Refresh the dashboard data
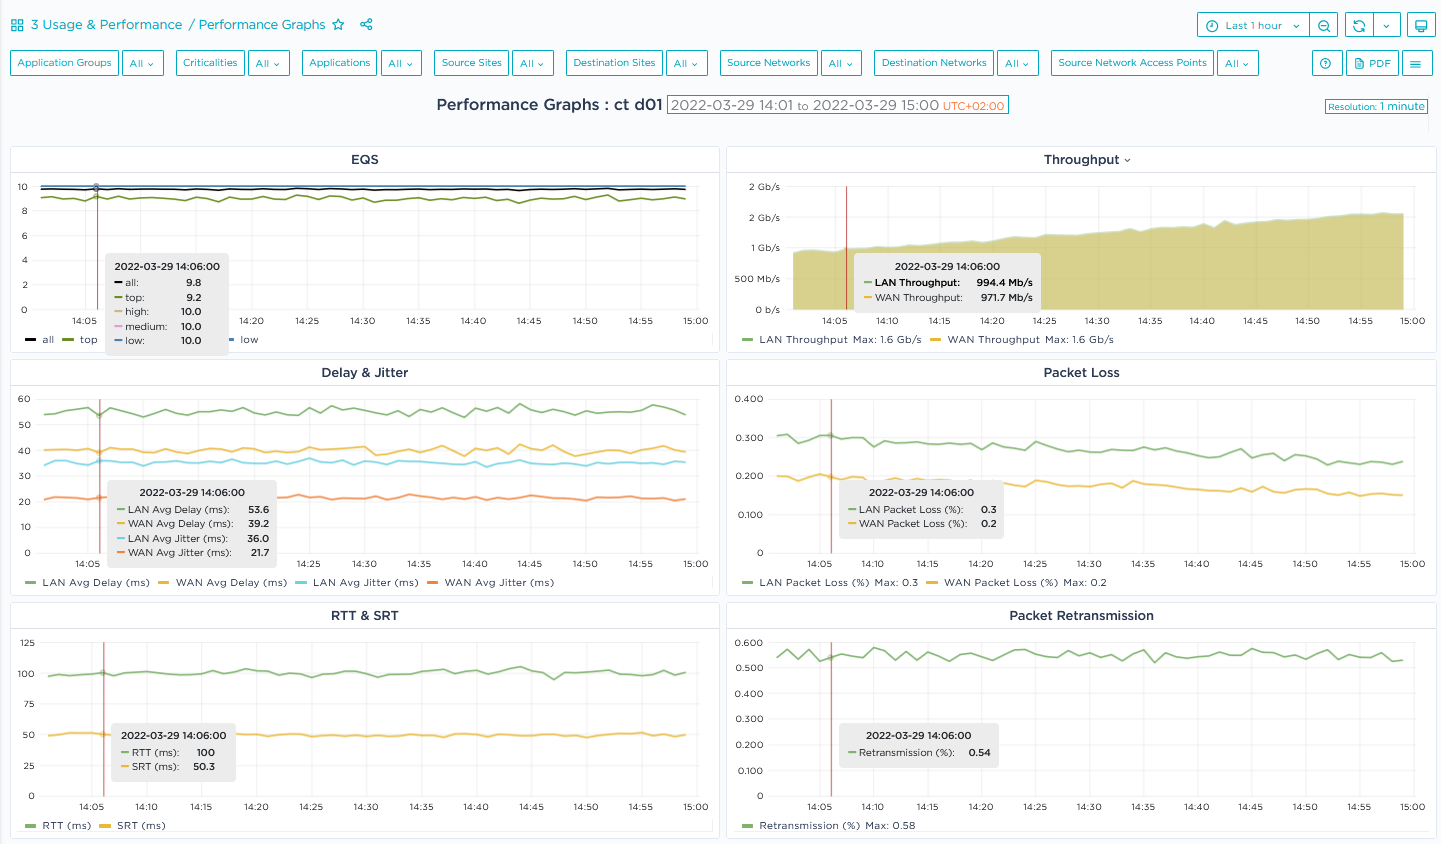1441x844 pixels. tap(1361, 24)
